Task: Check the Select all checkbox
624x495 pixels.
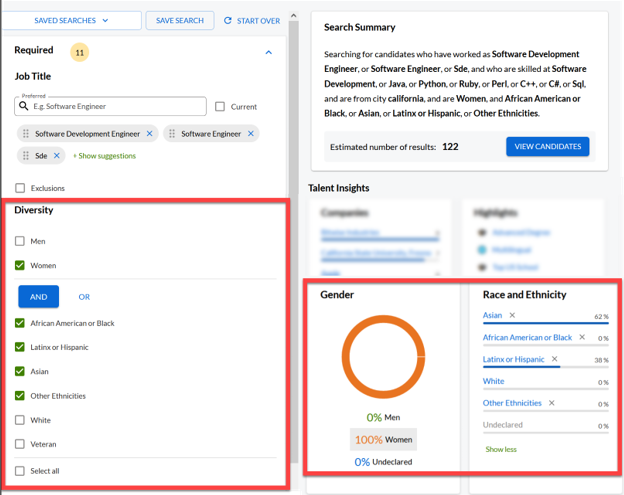Action: pos(20,471)
